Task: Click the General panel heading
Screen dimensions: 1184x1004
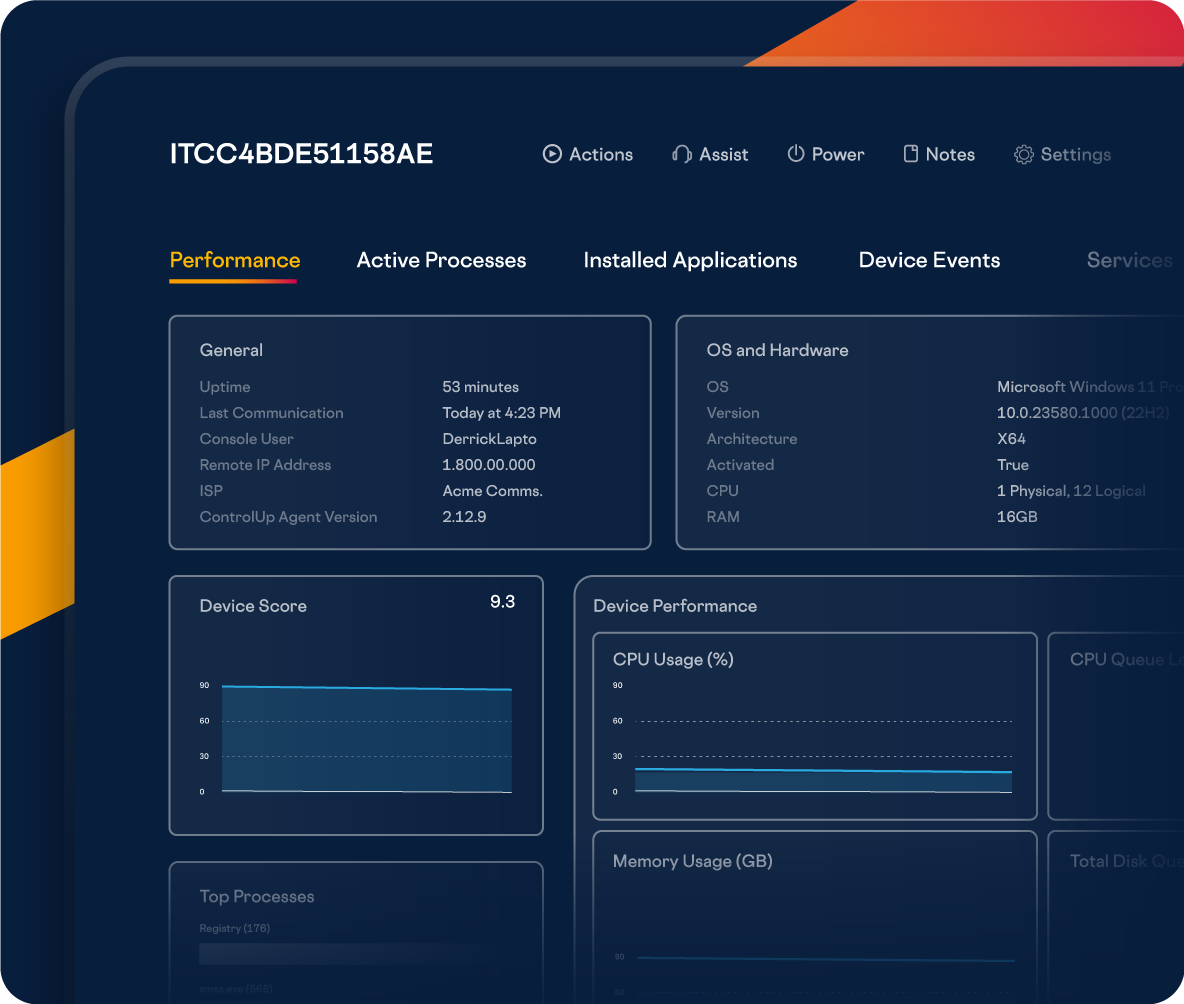Action: (231, 350)
